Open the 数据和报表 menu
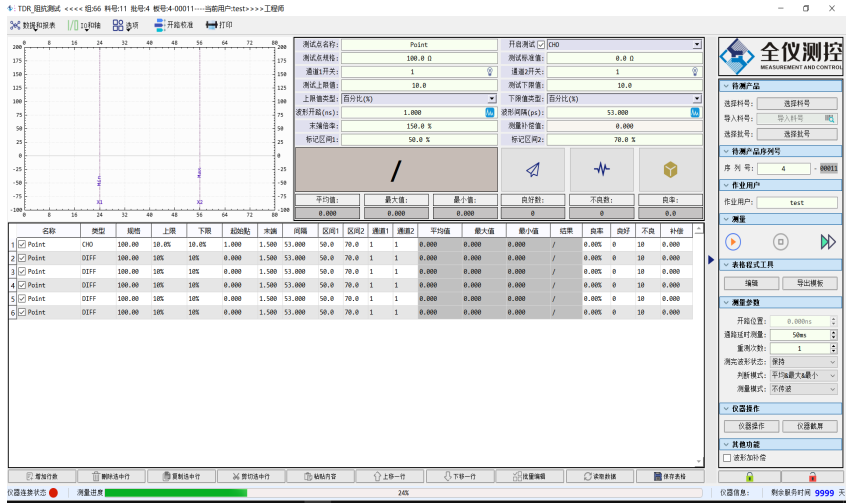Viewport: 846px width, 504px height. (x=33, y=24)
